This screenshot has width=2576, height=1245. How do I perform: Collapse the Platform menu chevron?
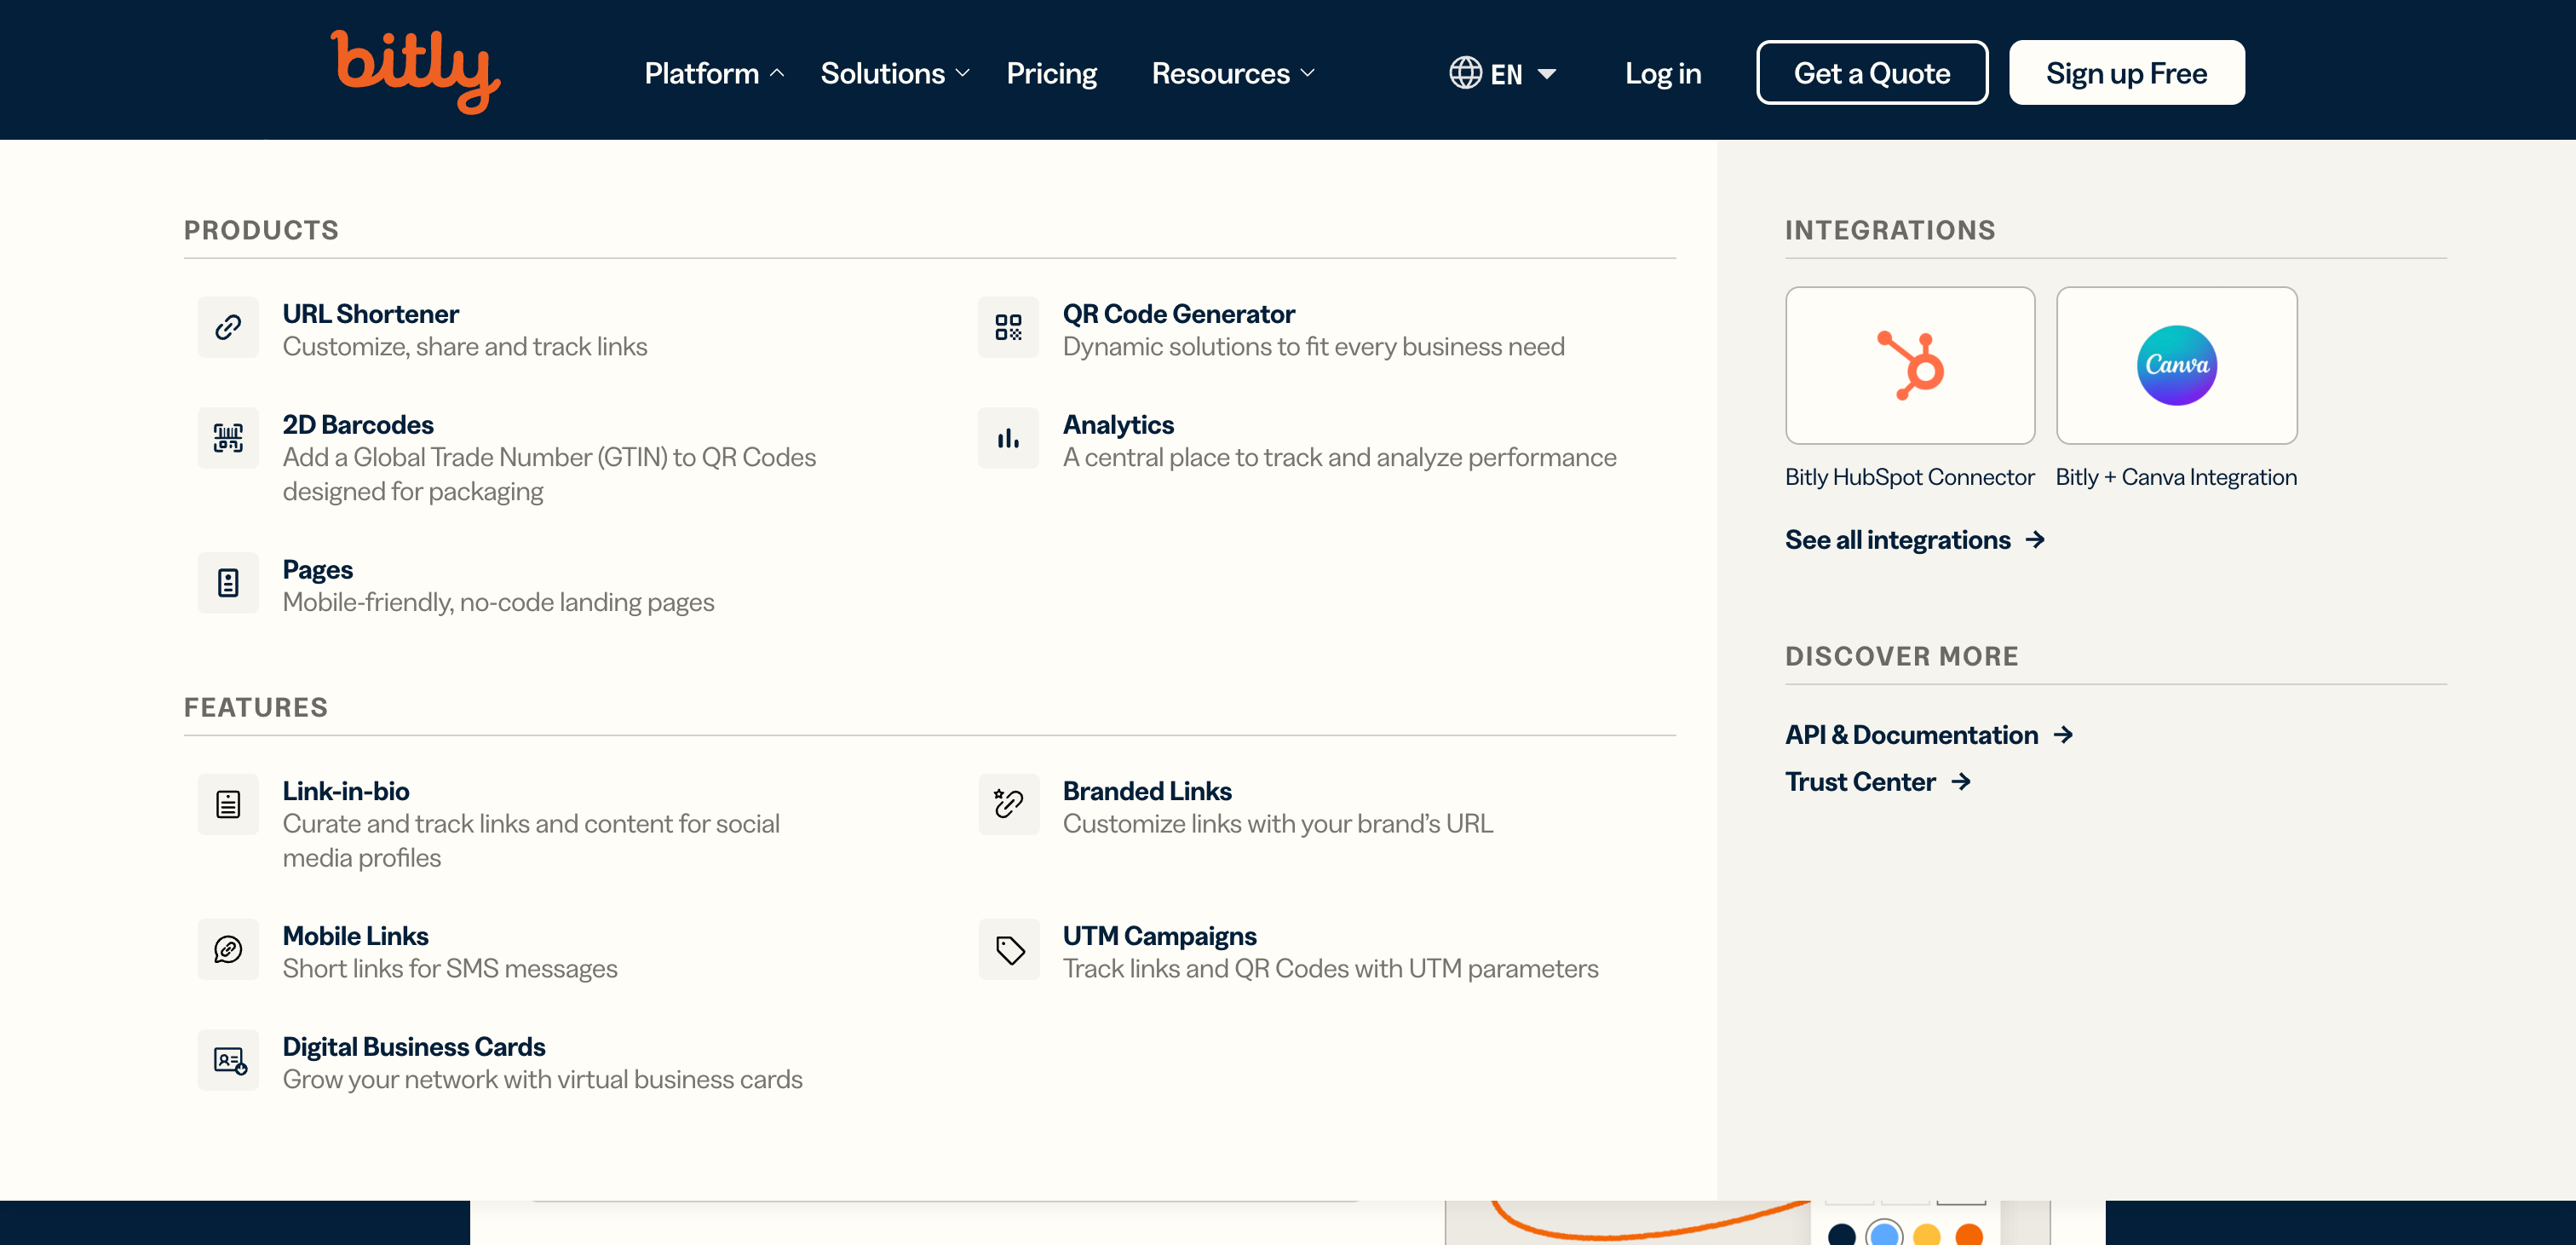click(776, 73)
